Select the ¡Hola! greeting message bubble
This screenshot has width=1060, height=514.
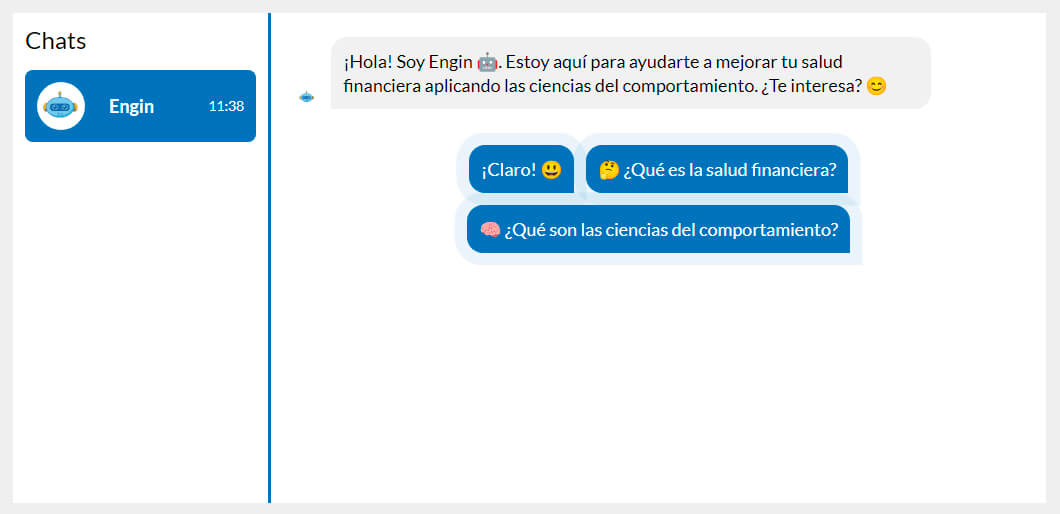pyautogui.click(x=630, y=73)
